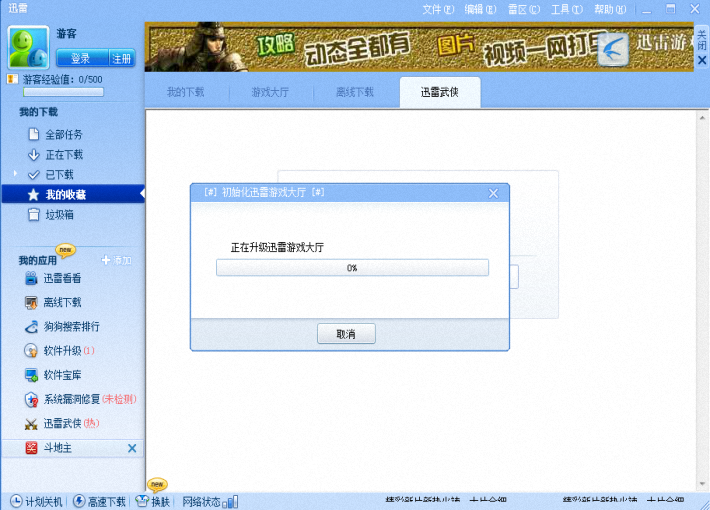Image resolution: width=710 pixels, height=510 pixels.
Task: Click the 计划关机 clock icon
Action: pyautogui.click(x=16, y=501)
